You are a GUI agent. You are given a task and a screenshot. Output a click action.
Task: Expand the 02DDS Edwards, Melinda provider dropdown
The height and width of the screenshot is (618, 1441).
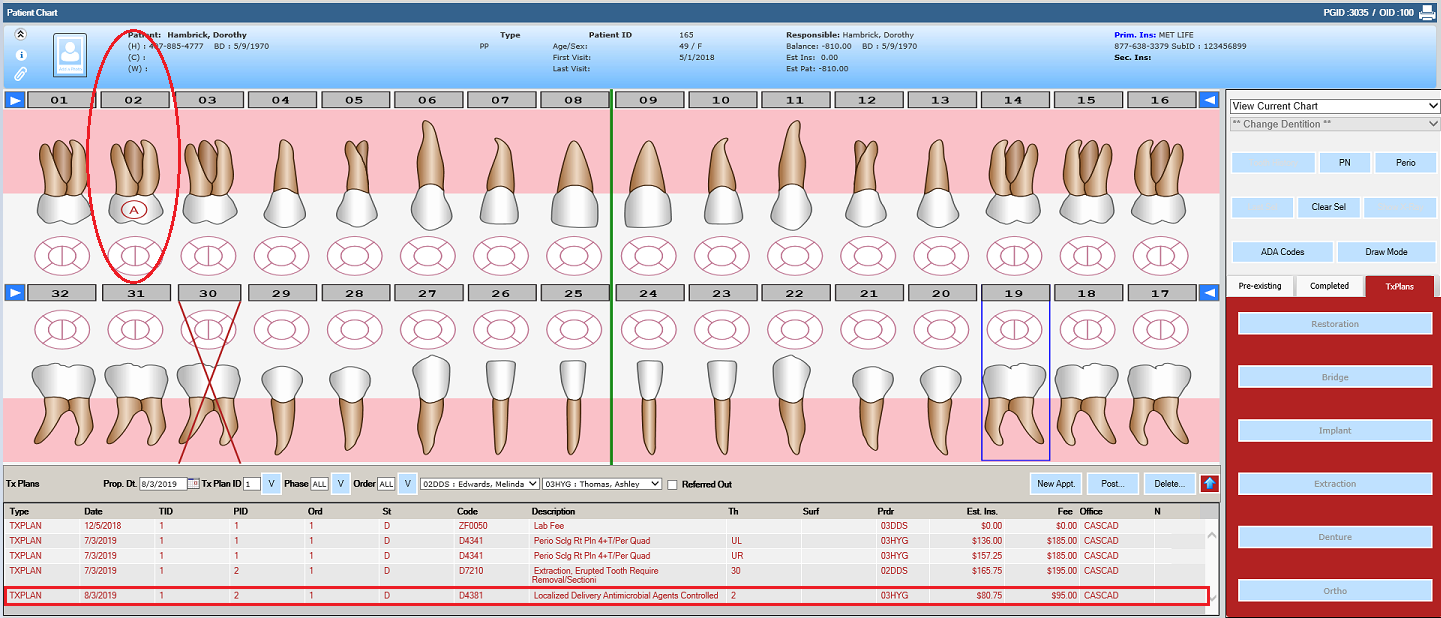pos(479,484)
